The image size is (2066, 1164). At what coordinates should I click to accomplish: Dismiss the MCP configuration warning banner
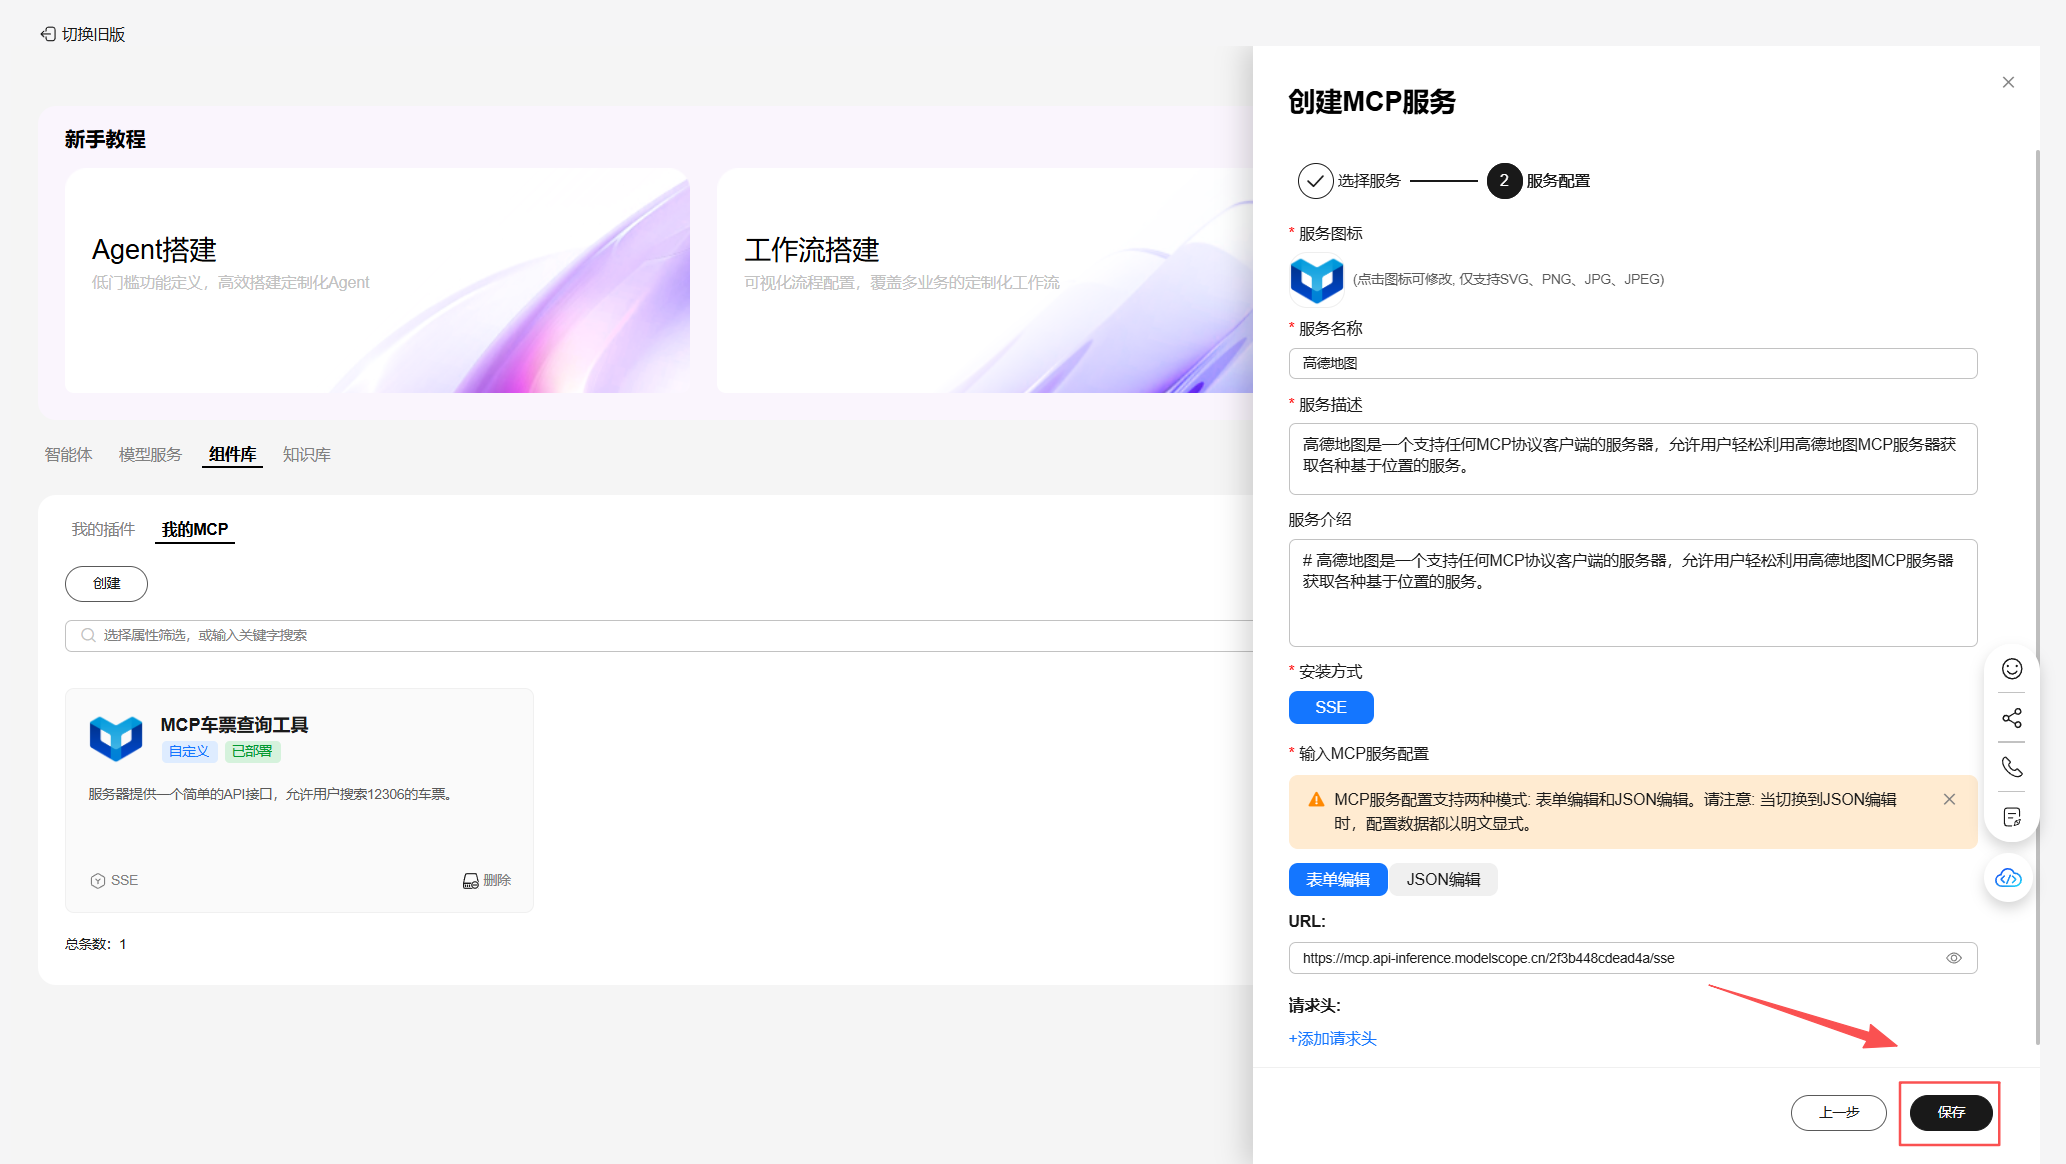point(1948,799)
